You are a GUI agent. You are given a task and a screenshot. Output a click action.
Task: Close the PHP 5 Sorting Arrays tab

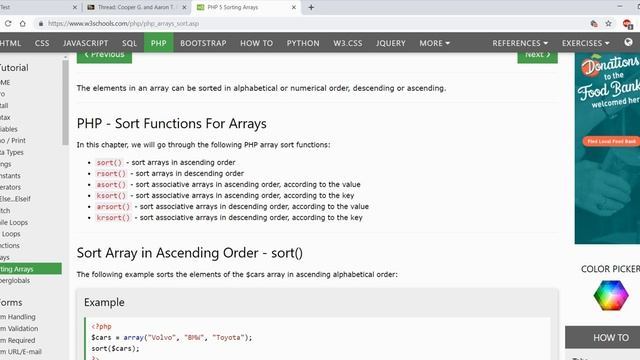pos(293,7)
